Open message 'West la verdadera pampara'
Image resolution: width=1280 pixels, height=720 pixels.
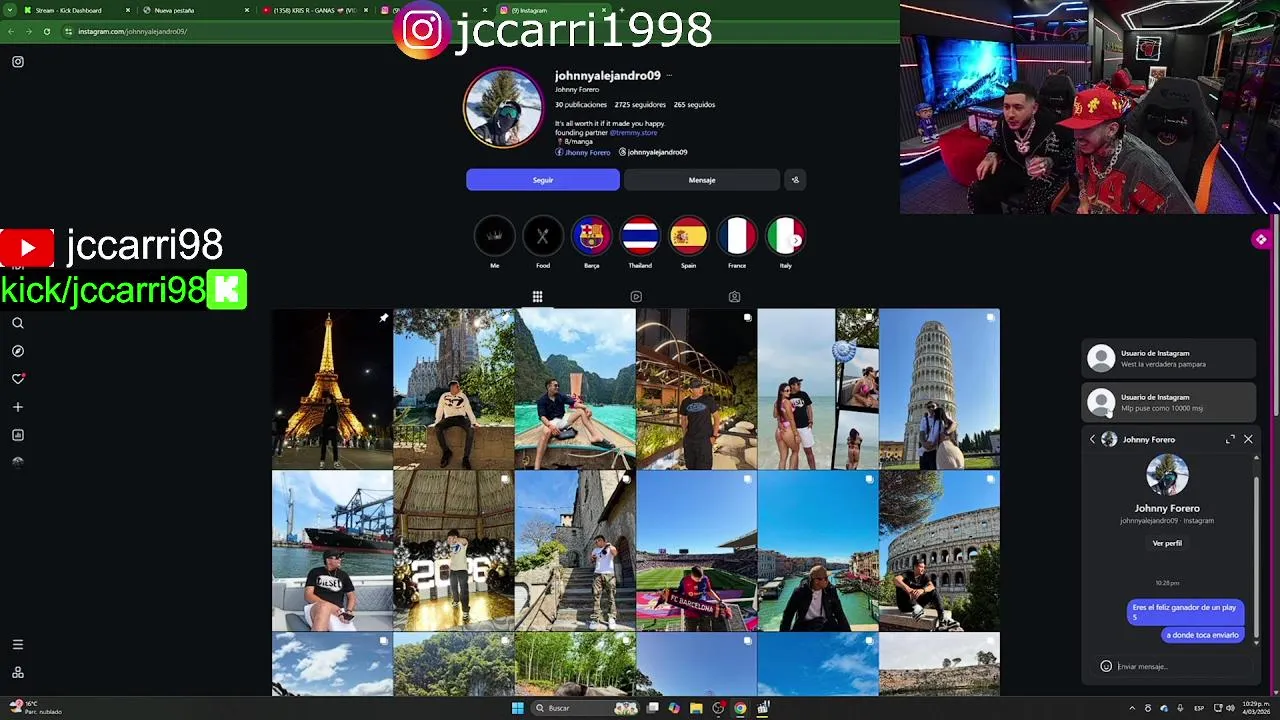pyautogui.click(x=1168, y=358)
